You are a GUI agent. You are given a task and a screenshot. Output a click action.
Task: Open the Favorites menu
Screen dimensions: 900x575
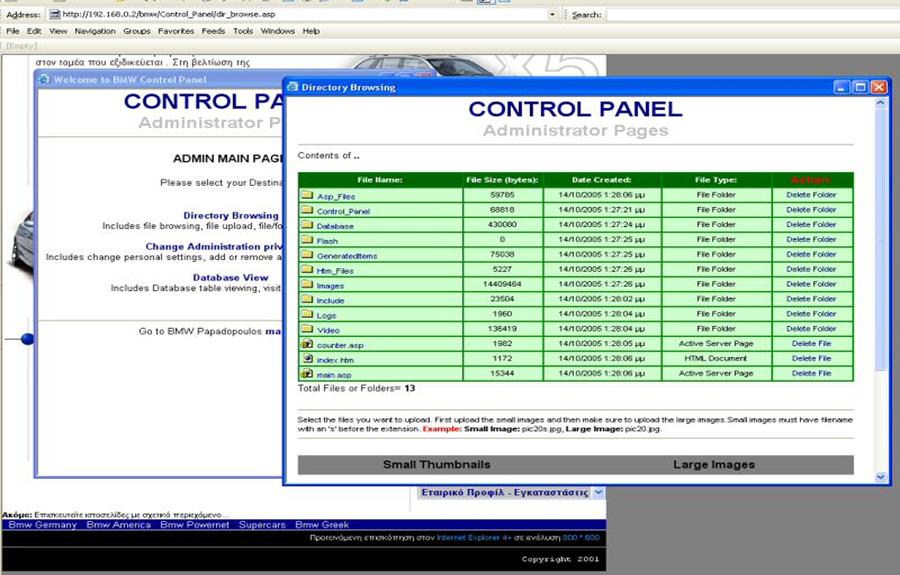pos(176,31)
